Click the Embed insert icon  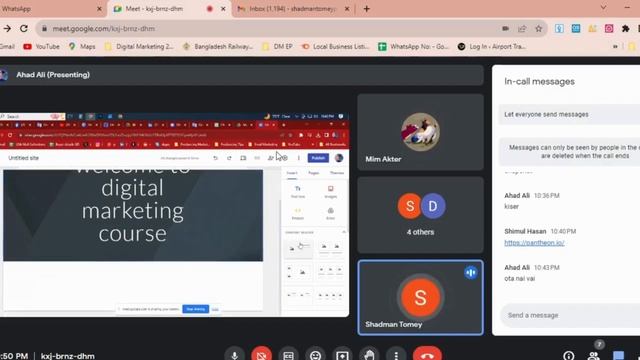point(298,213)
